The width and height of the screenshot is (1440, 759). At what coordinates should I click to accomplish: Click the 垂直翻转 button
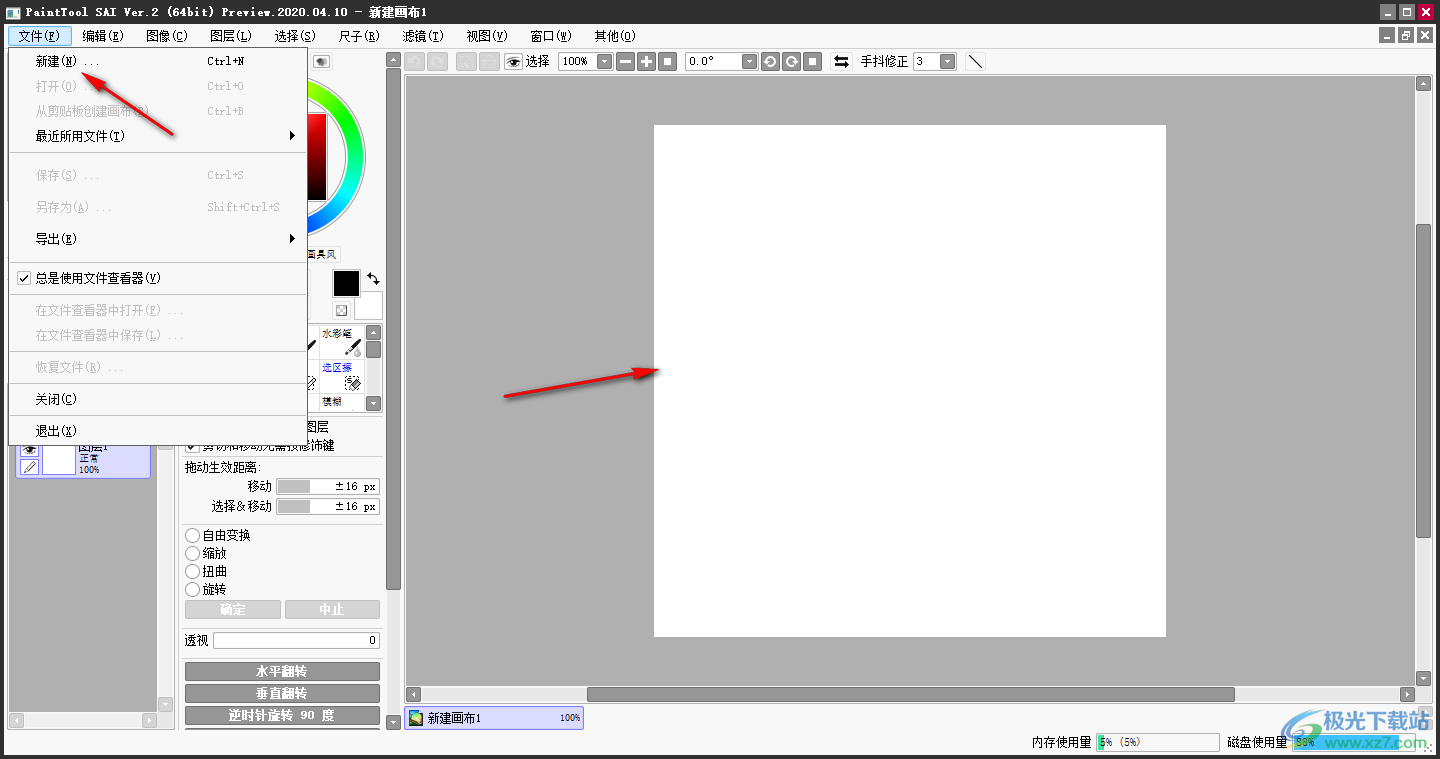tap(282, 693)
